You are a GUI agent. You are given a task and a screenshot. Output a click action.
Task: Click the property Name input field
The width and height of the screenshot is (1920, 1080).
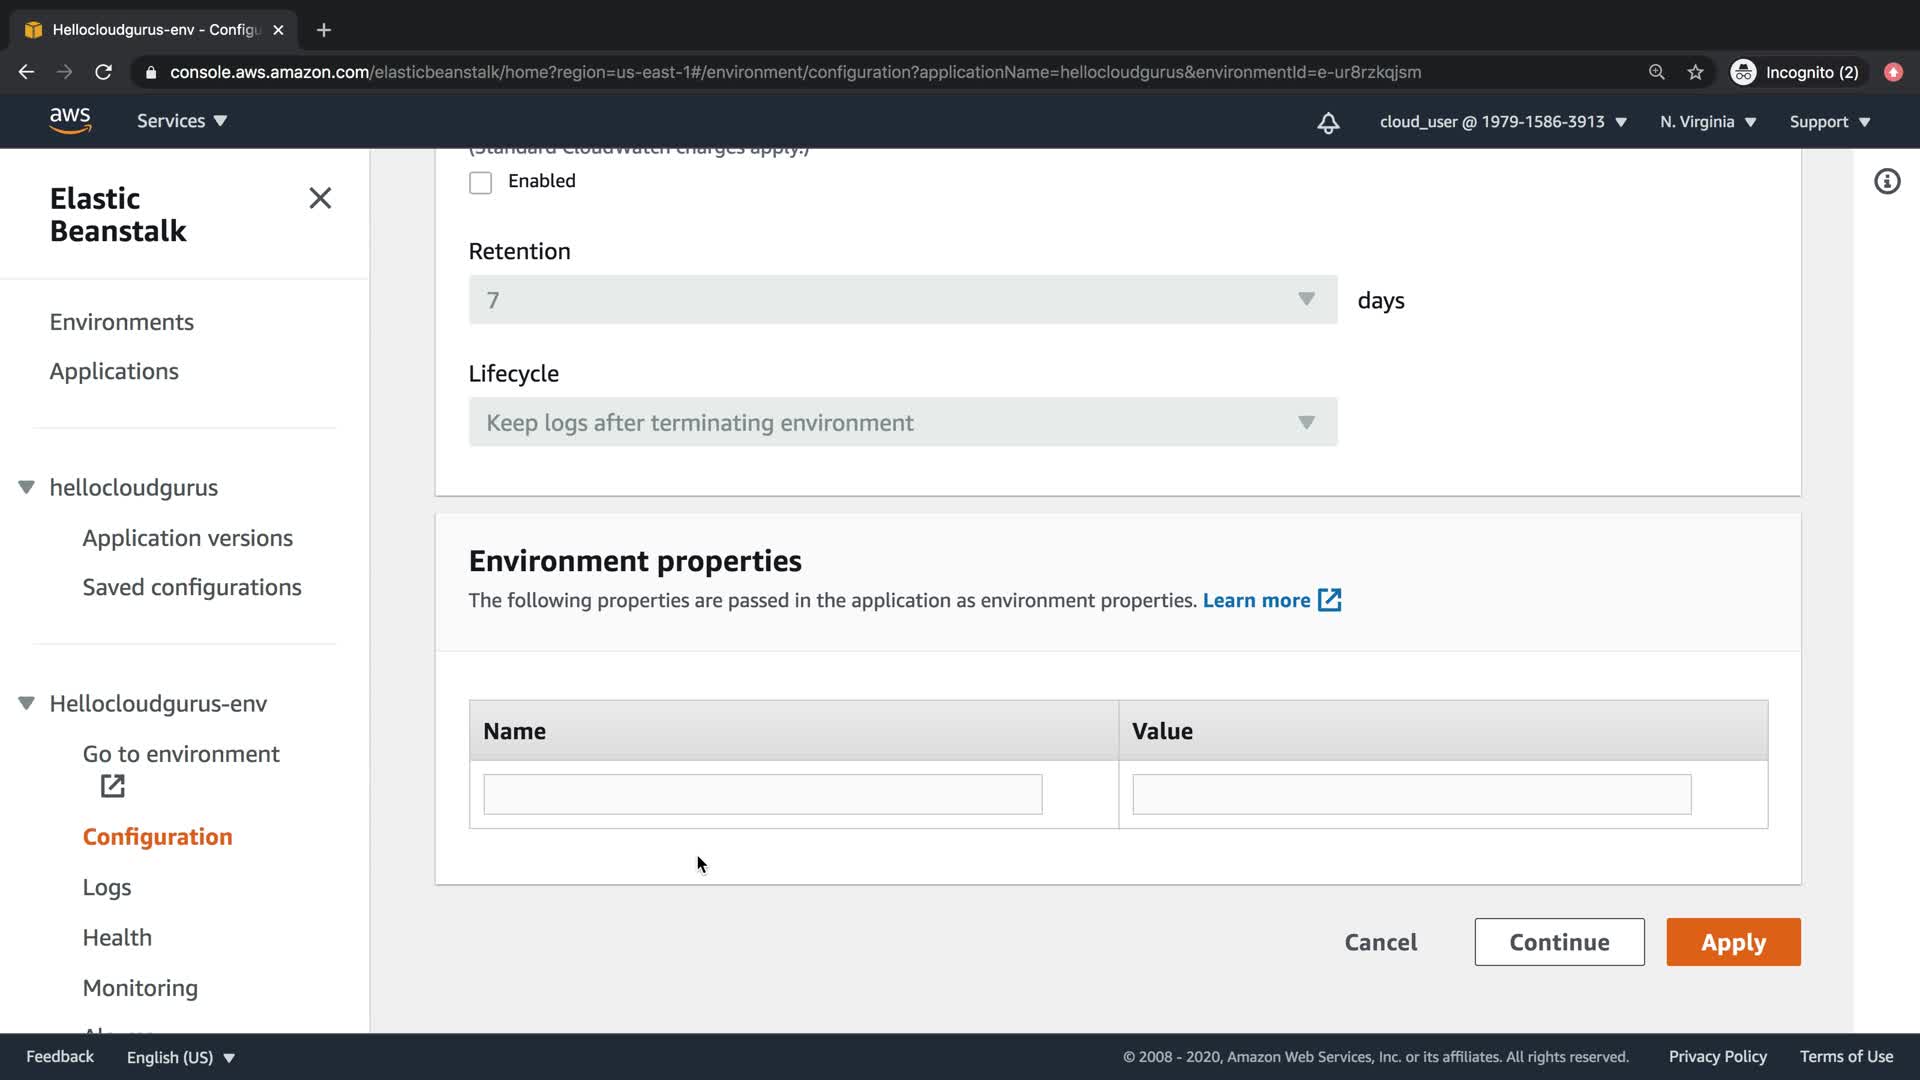pos(762,794)
